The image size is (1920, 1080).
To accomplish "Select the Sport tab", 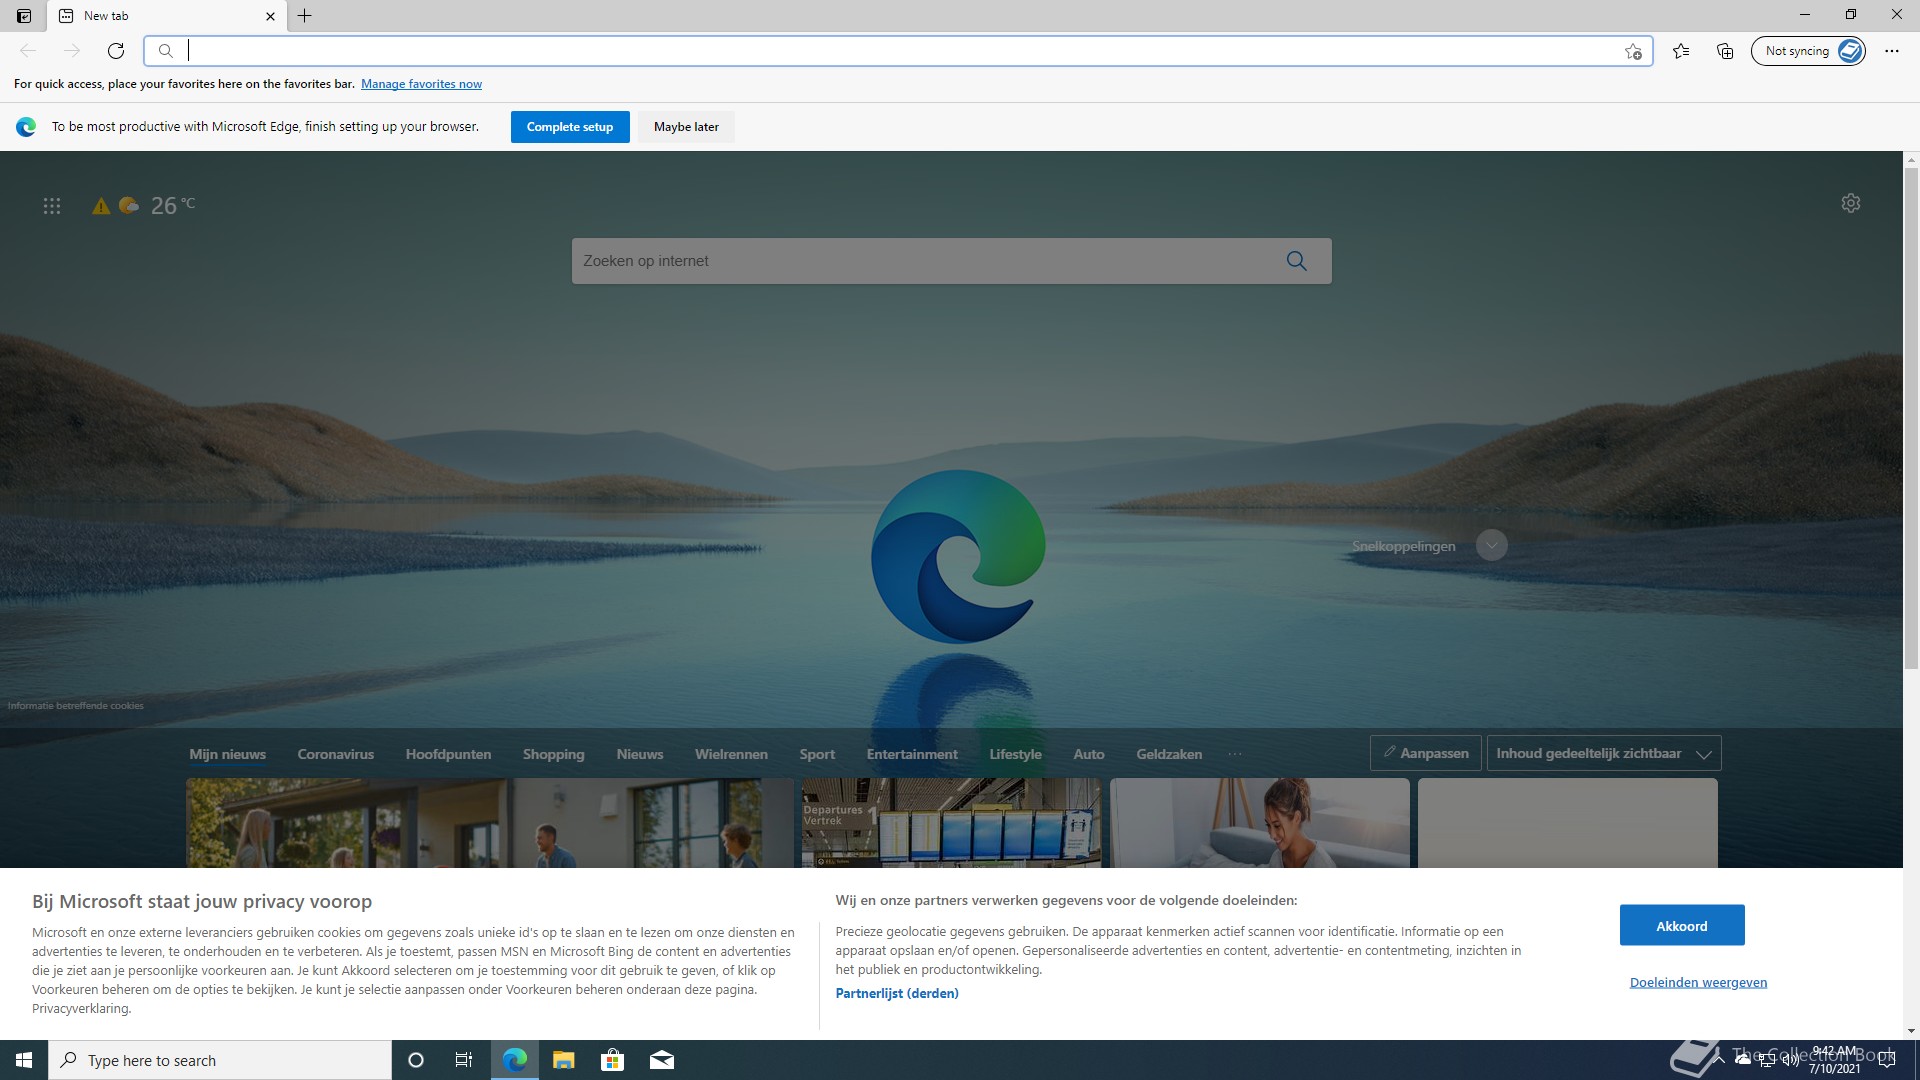I will click(x=817, y=754).
